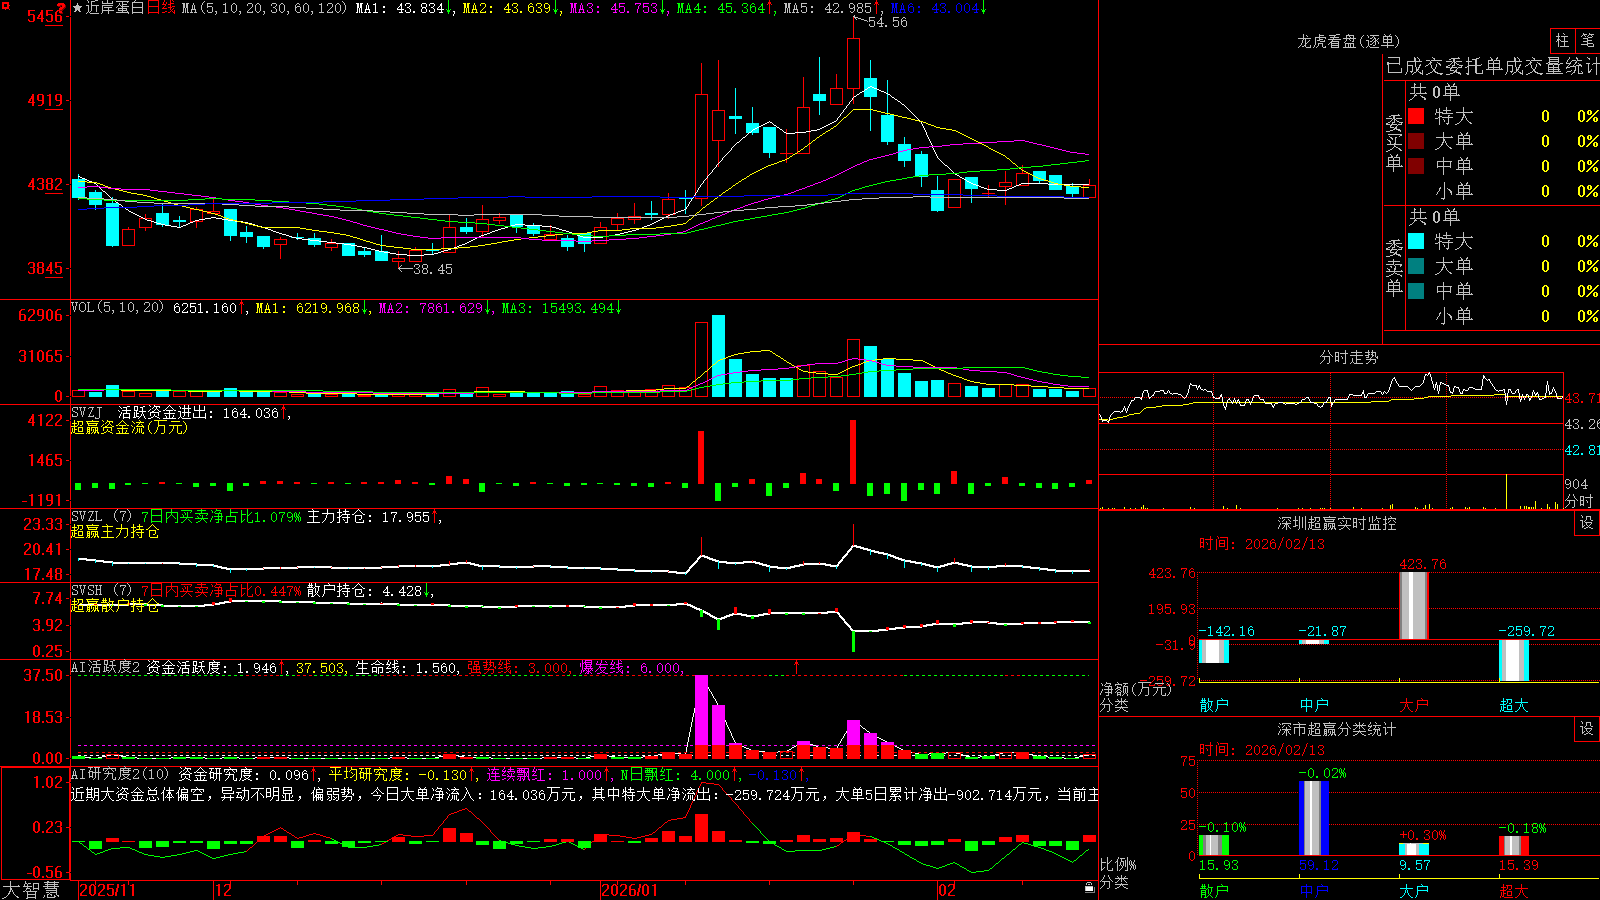The image size is (1600, 900).
Task: Click the dark red 大单 buy-order swatch
Action: point(1416,141)
